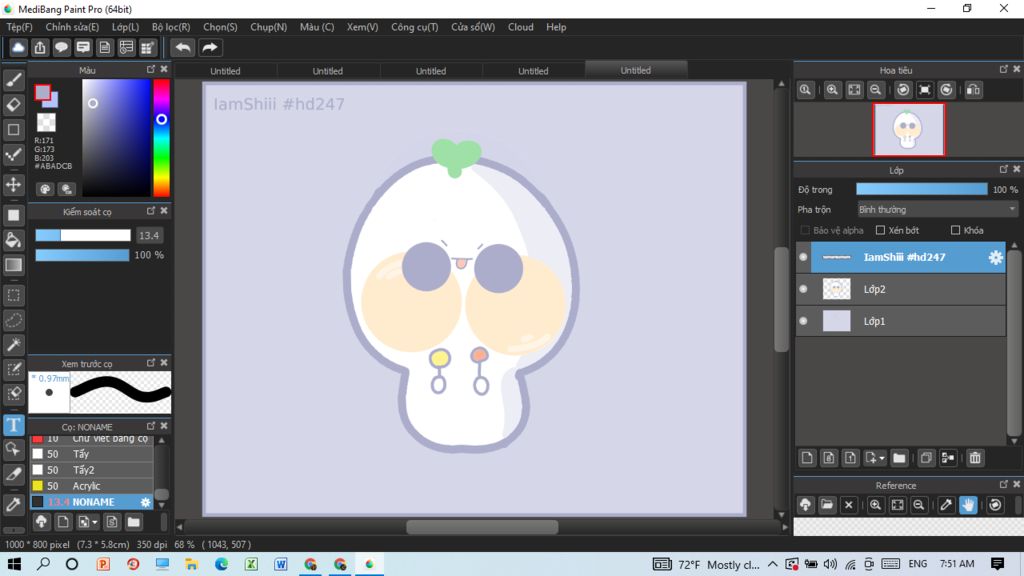
Task: Click the fit-to-window icon in the Navigator panel
Action: pos(854,90)
